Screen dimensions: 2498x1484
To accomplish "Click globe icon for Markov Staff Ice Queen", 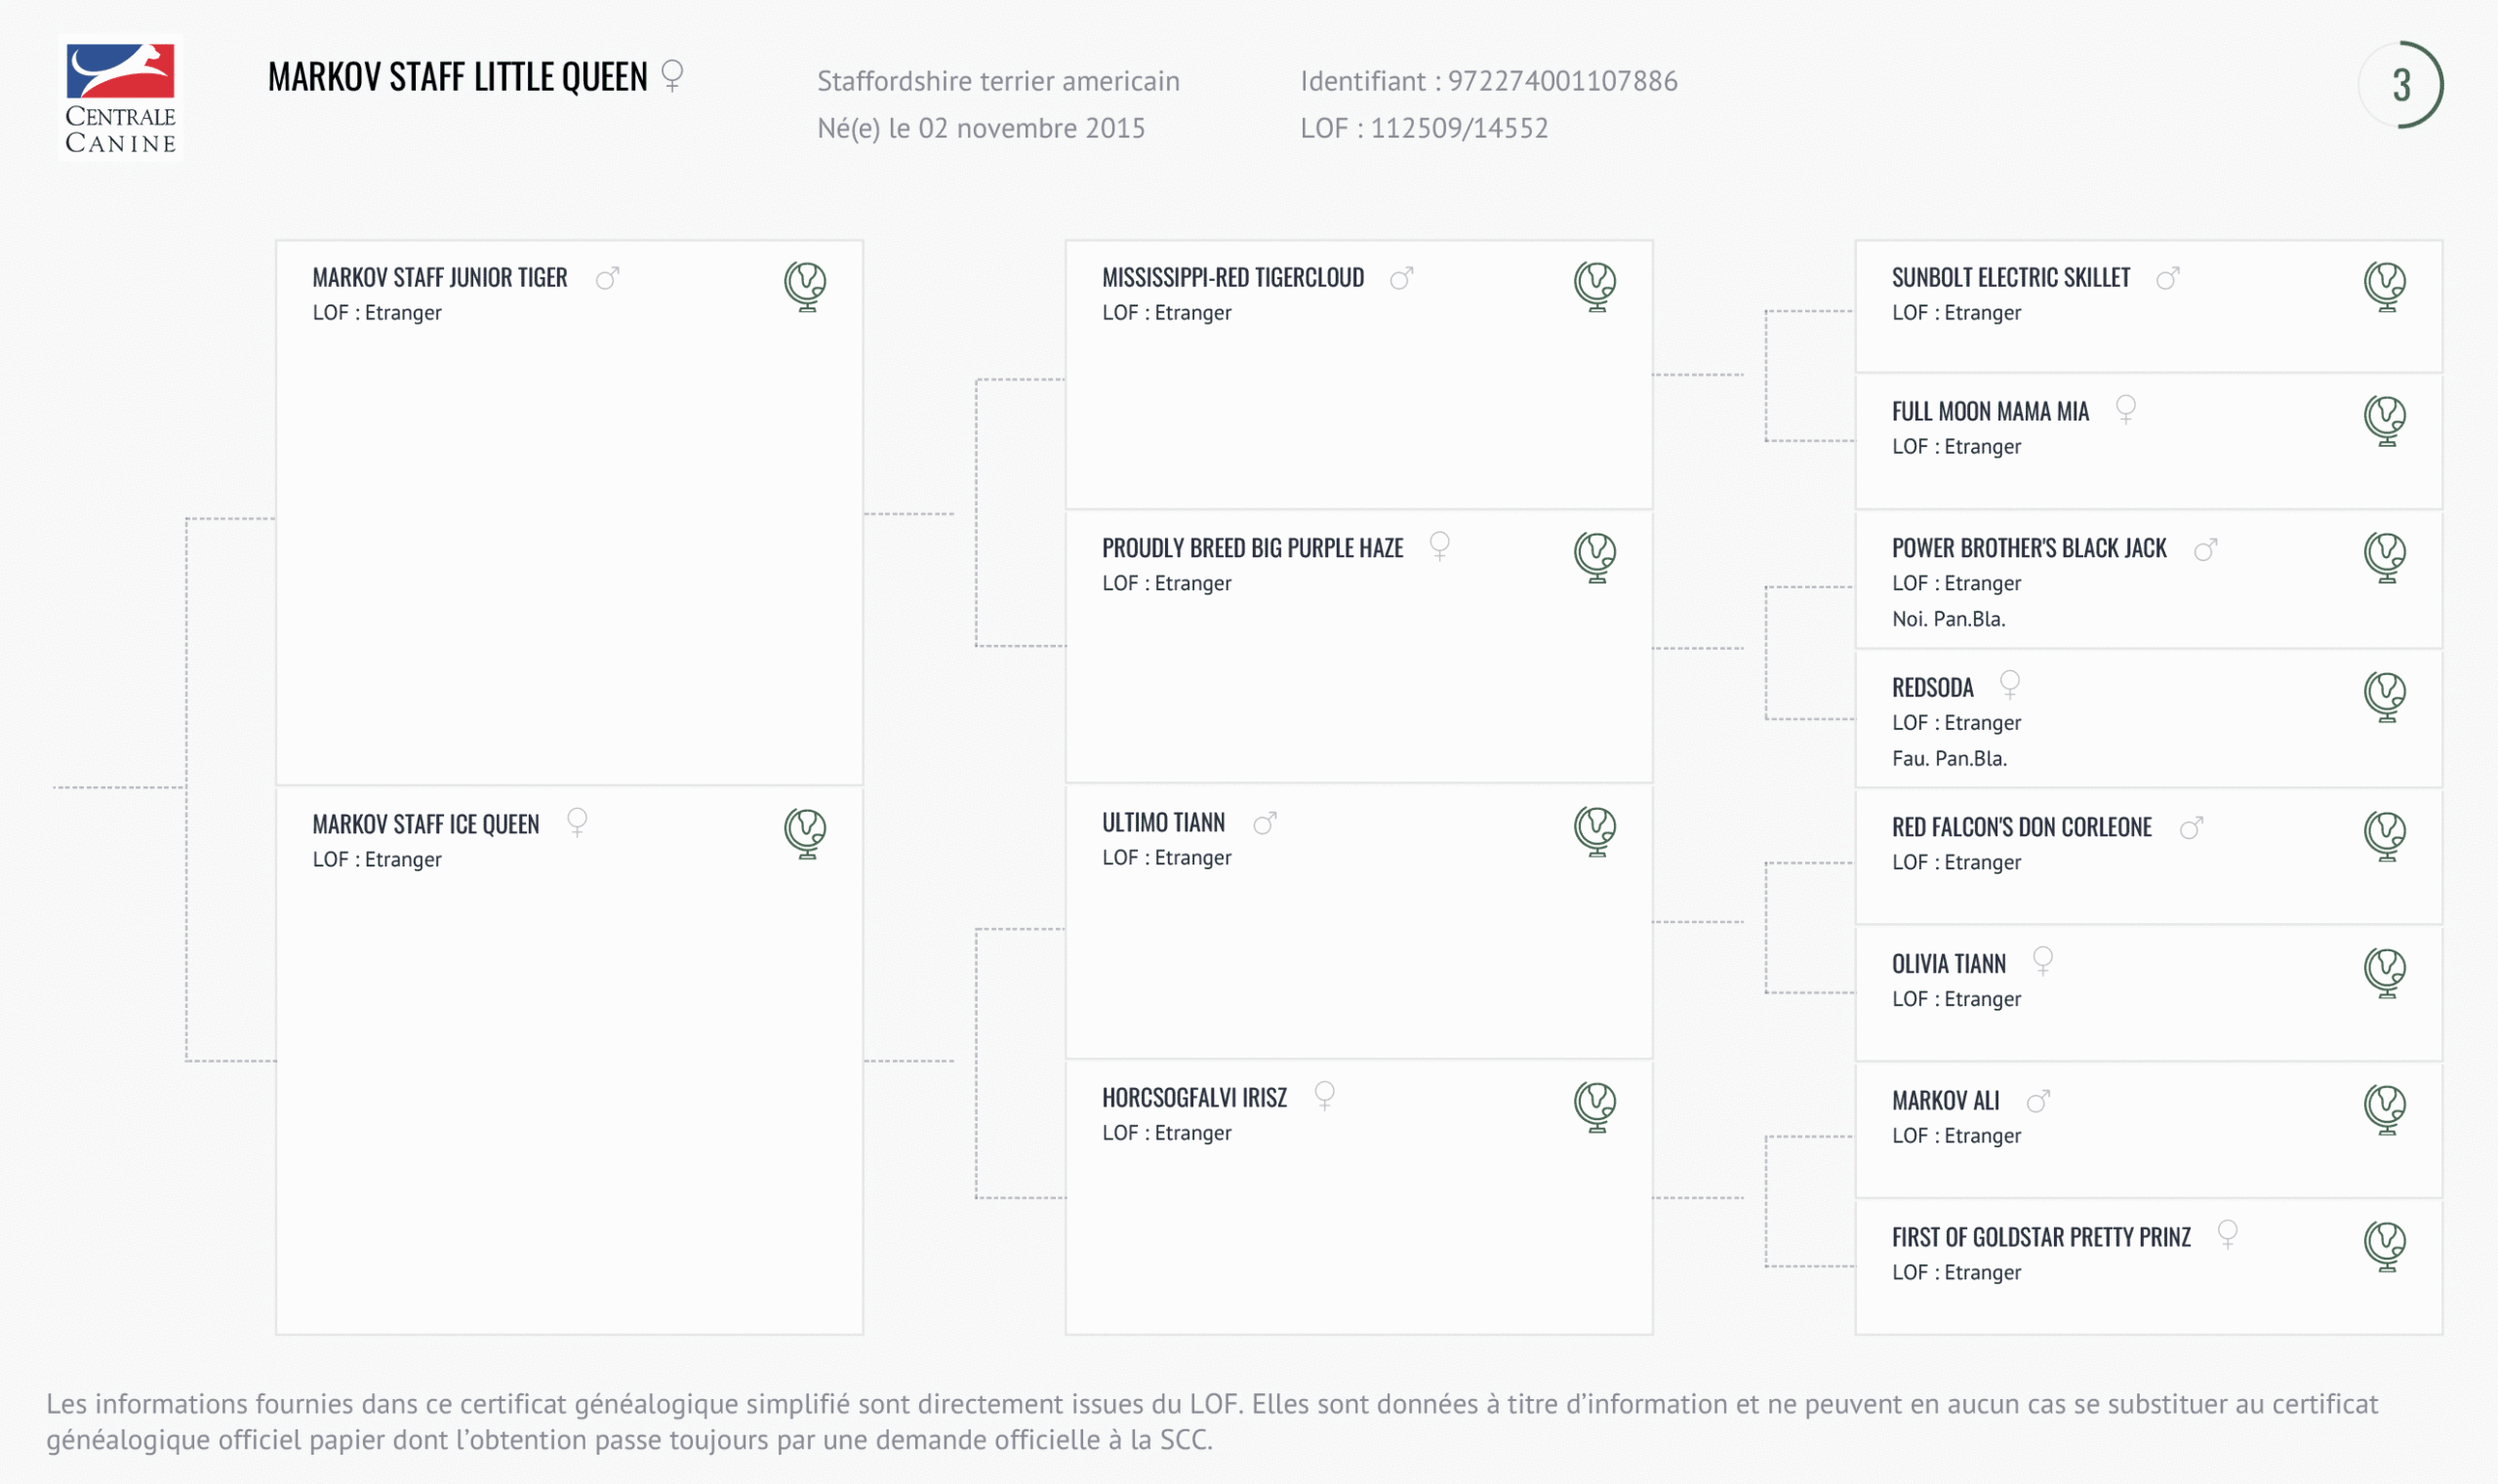I will pos(805,833).
